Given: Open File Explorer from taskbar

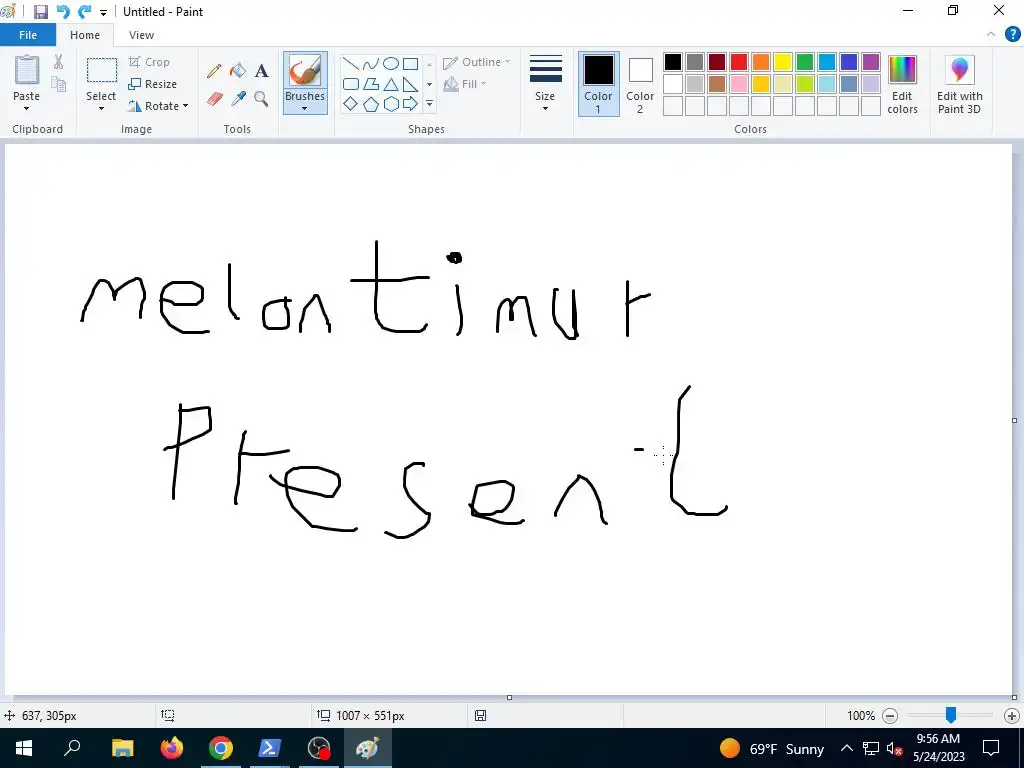Looking at the screenshot, I should pos(122,748).
